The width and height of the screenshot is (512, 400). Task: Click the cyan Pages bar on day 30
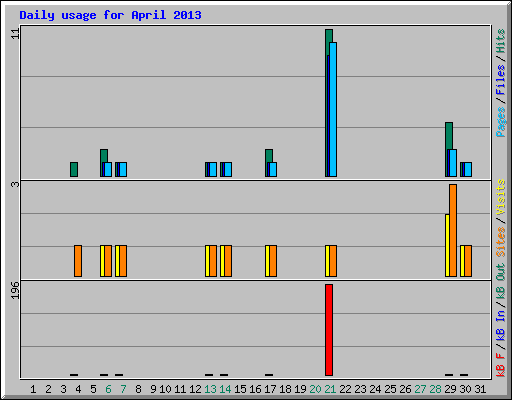pos(468,169)
